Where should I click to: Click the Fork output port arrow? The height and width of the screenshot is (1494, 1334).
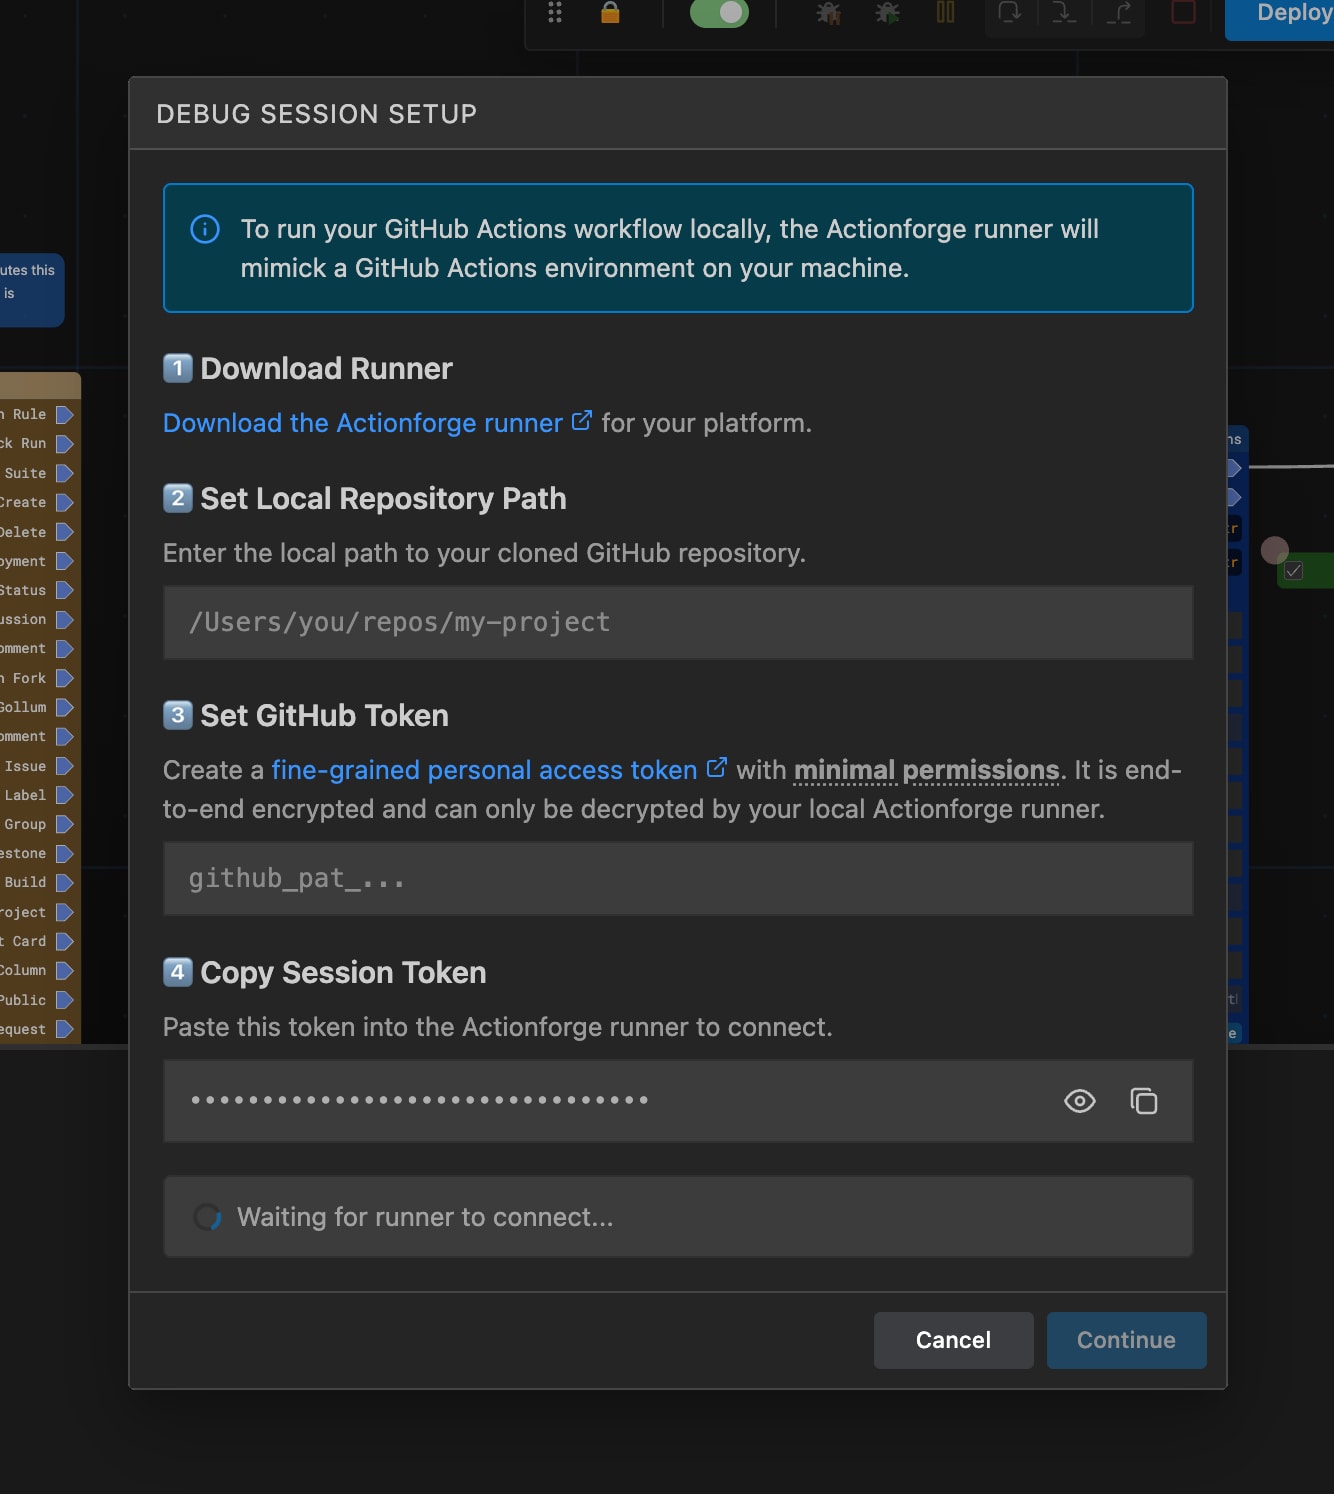65,679
